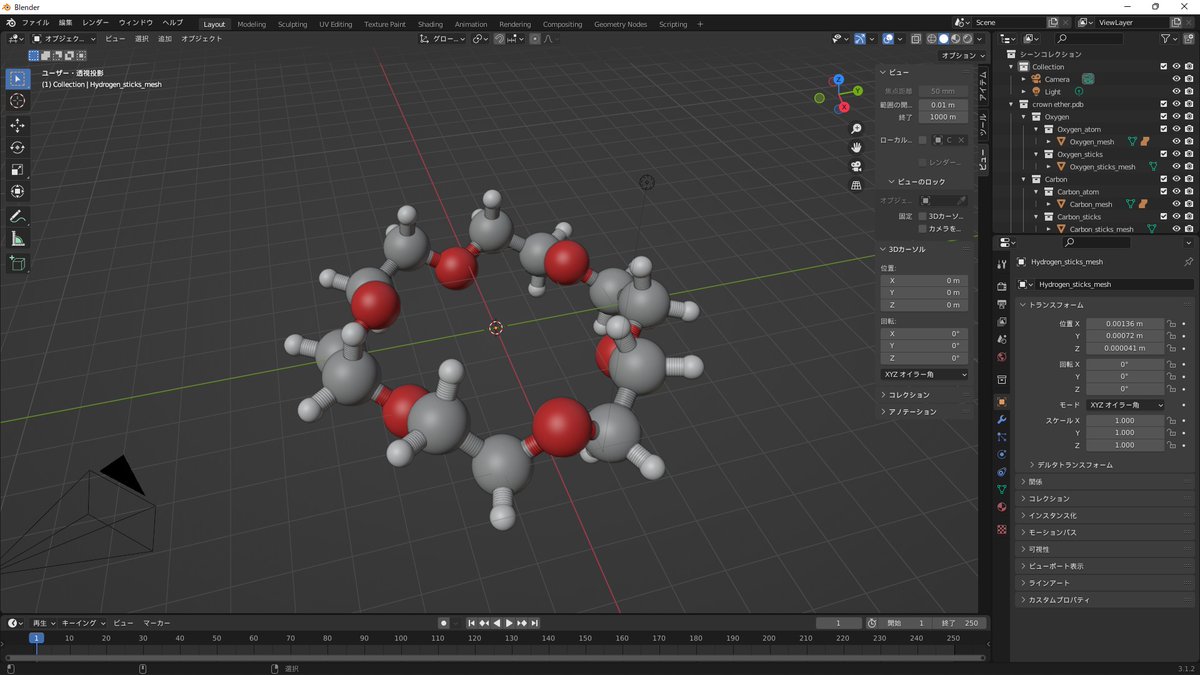Open the XYZ Euler dropdown in sidebar
Screen dimensions: 1200x675
click(x=925, y=374)
